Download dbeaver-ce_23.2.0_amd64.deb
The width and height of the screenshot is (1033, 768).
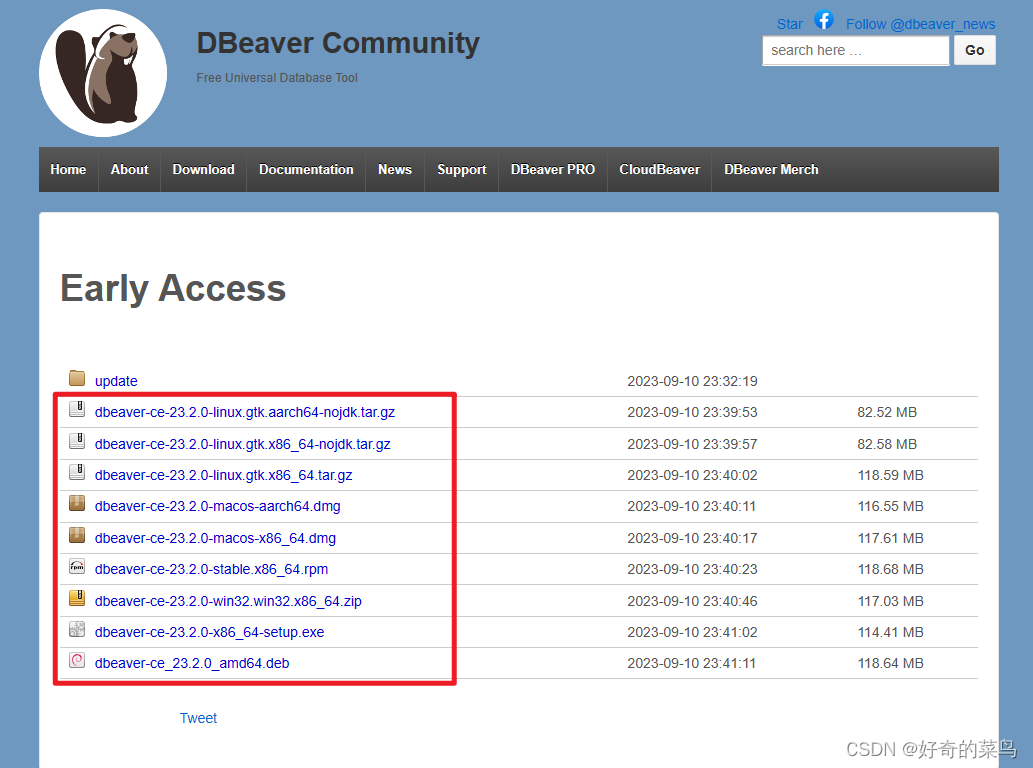click(192, 663)
